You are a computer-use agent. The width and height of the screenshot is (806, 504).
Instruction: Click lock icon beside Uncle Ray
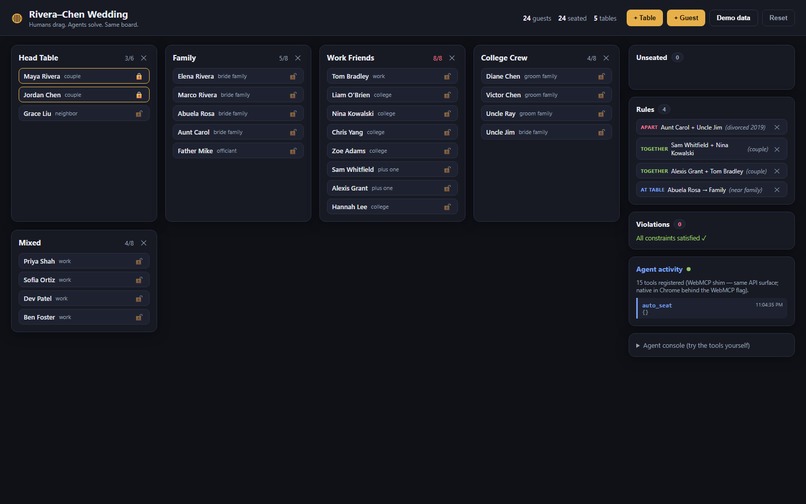coord(601,114)
